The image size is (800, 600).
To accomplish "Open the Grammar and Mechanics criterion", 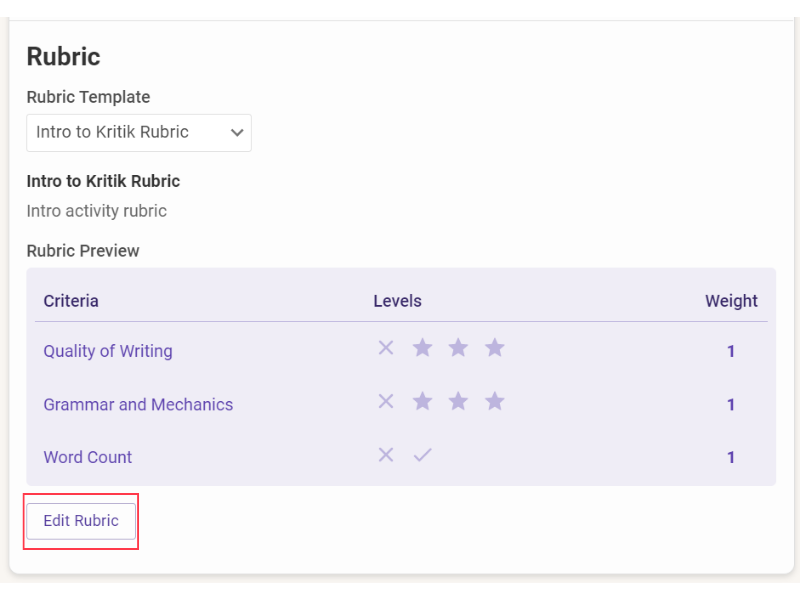I will (138, 405).
